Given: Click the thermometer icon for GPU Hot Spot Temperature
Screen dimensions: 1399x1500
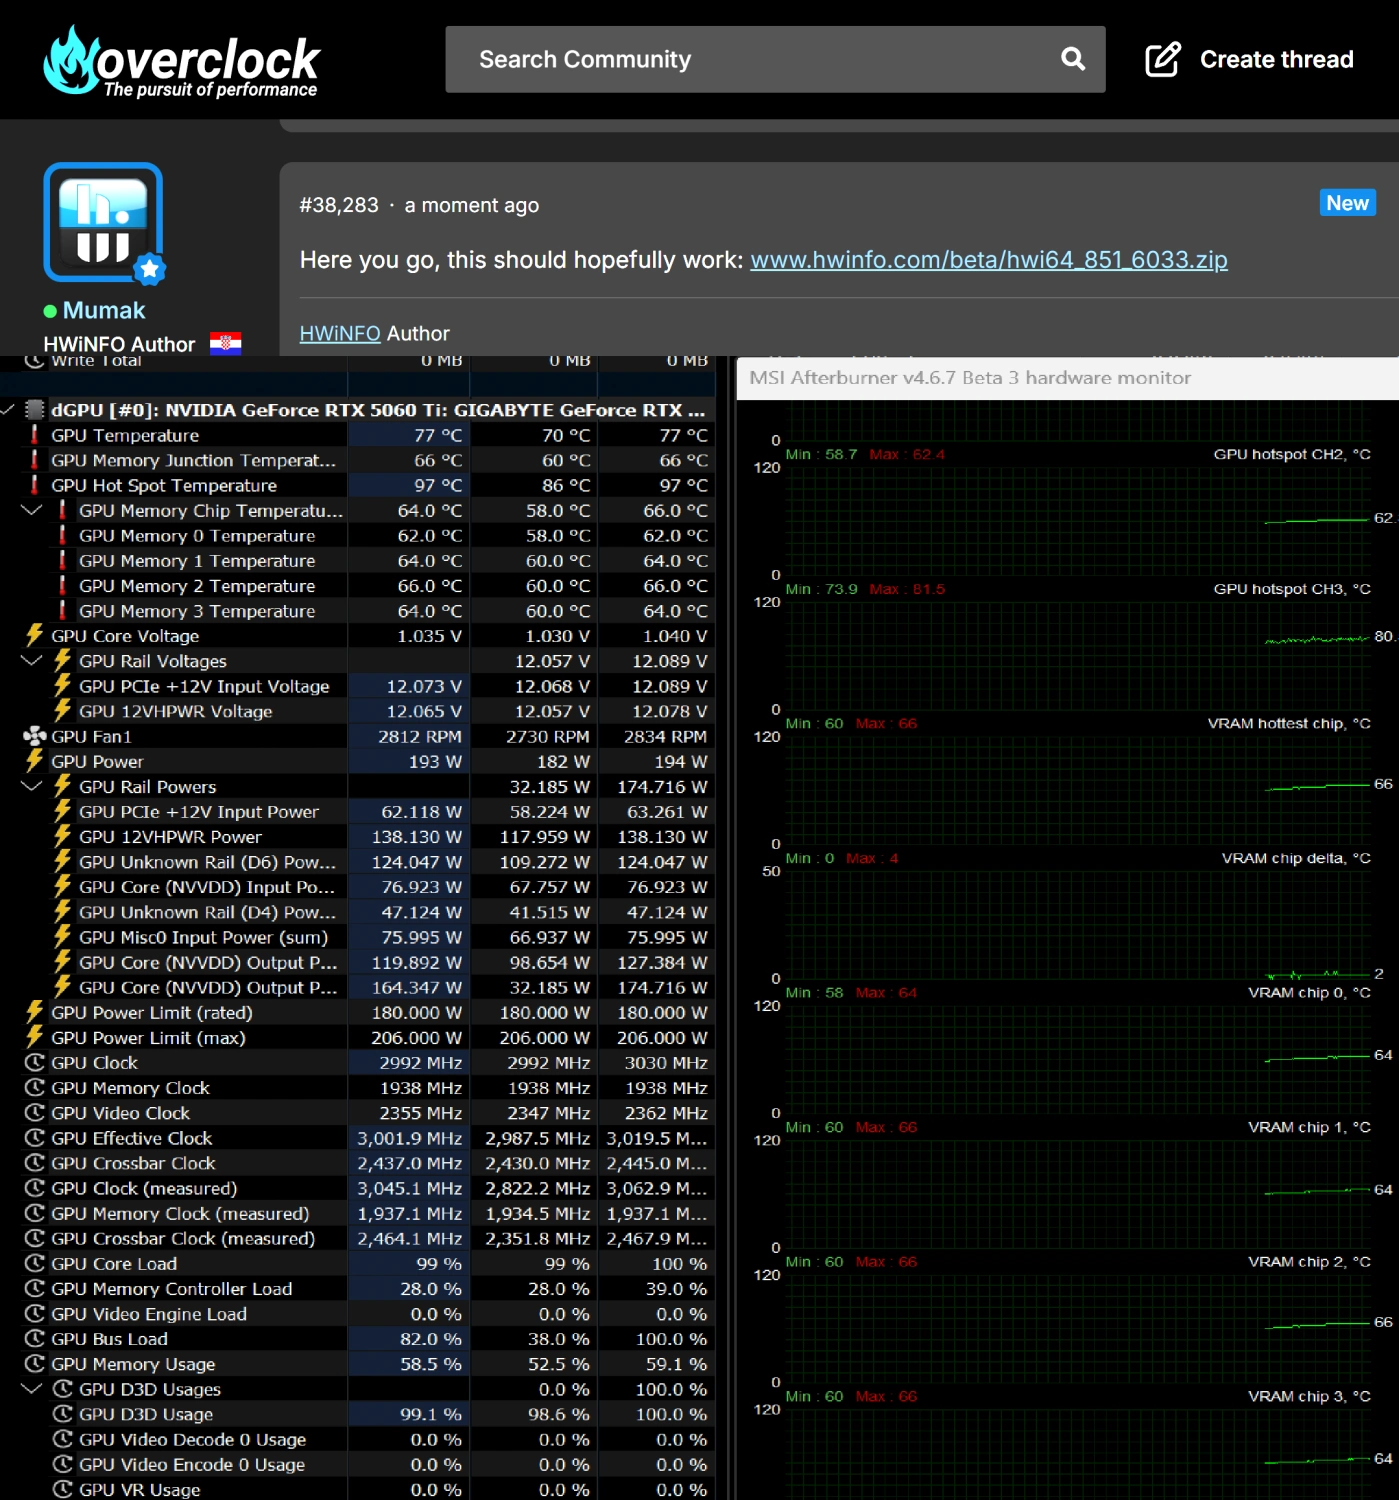Looking at the screenshot, I should point(35,485).
